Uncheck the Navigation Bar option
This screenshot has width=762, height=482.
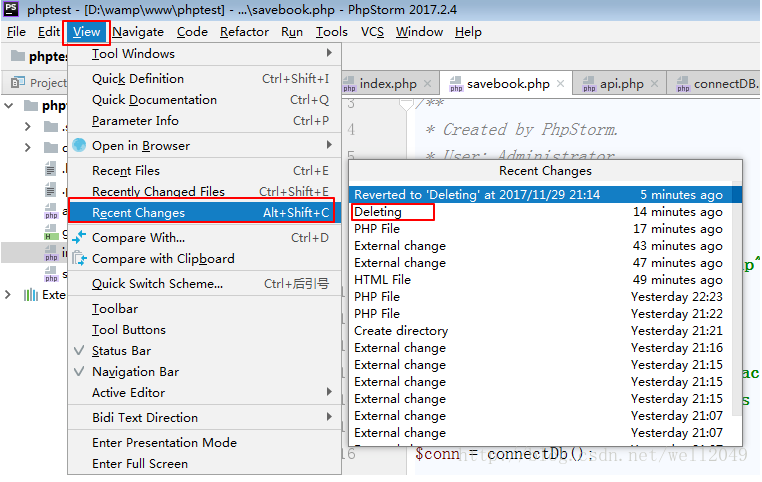[x=205, y=371]
